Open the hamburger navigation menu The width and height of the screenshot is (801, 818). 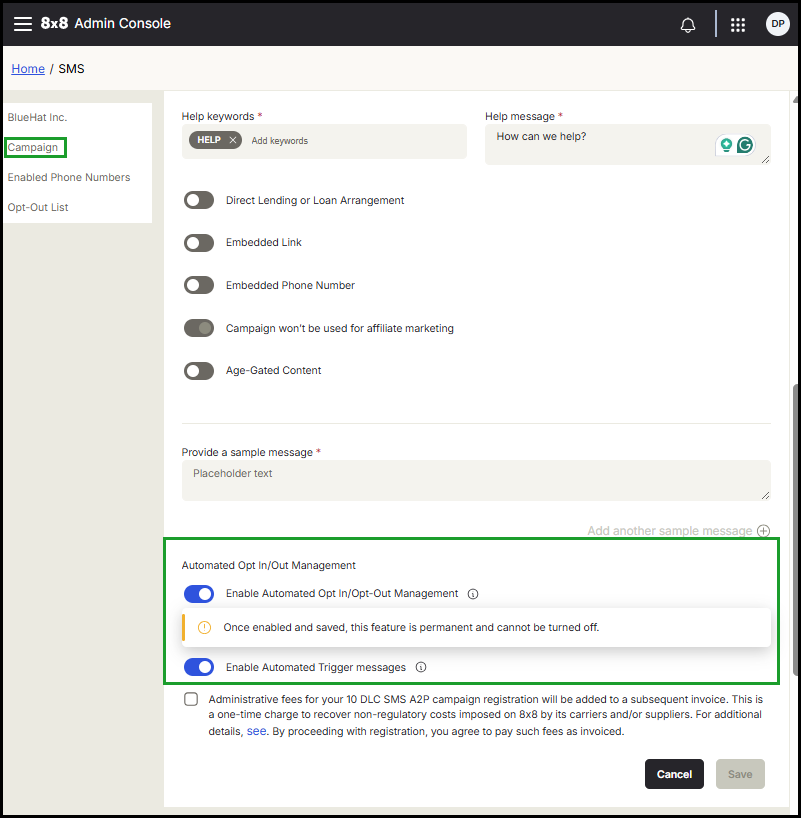pos(22,24)
